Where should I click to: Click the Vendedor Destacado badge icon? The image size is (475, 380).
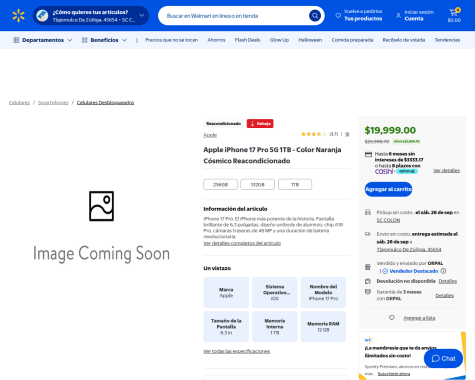[x=385, y=271]
